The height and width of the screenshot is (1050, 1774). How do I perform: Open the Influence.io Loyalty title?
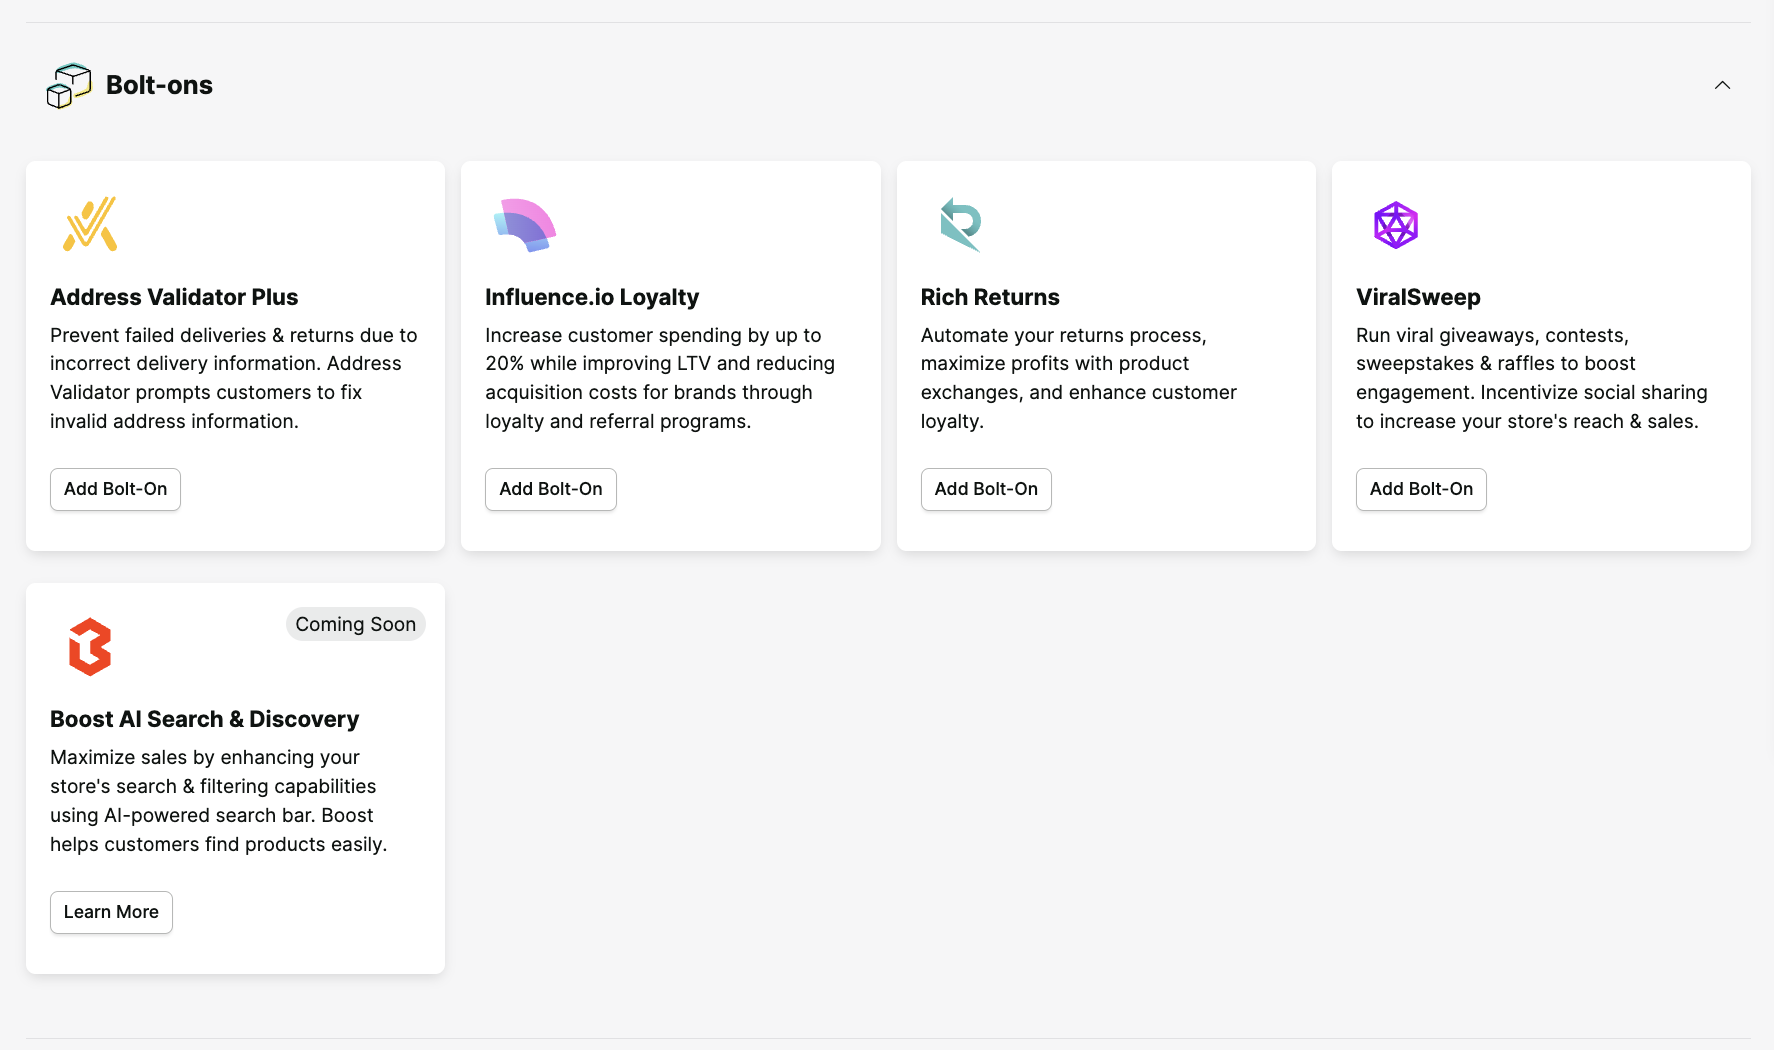592,297
